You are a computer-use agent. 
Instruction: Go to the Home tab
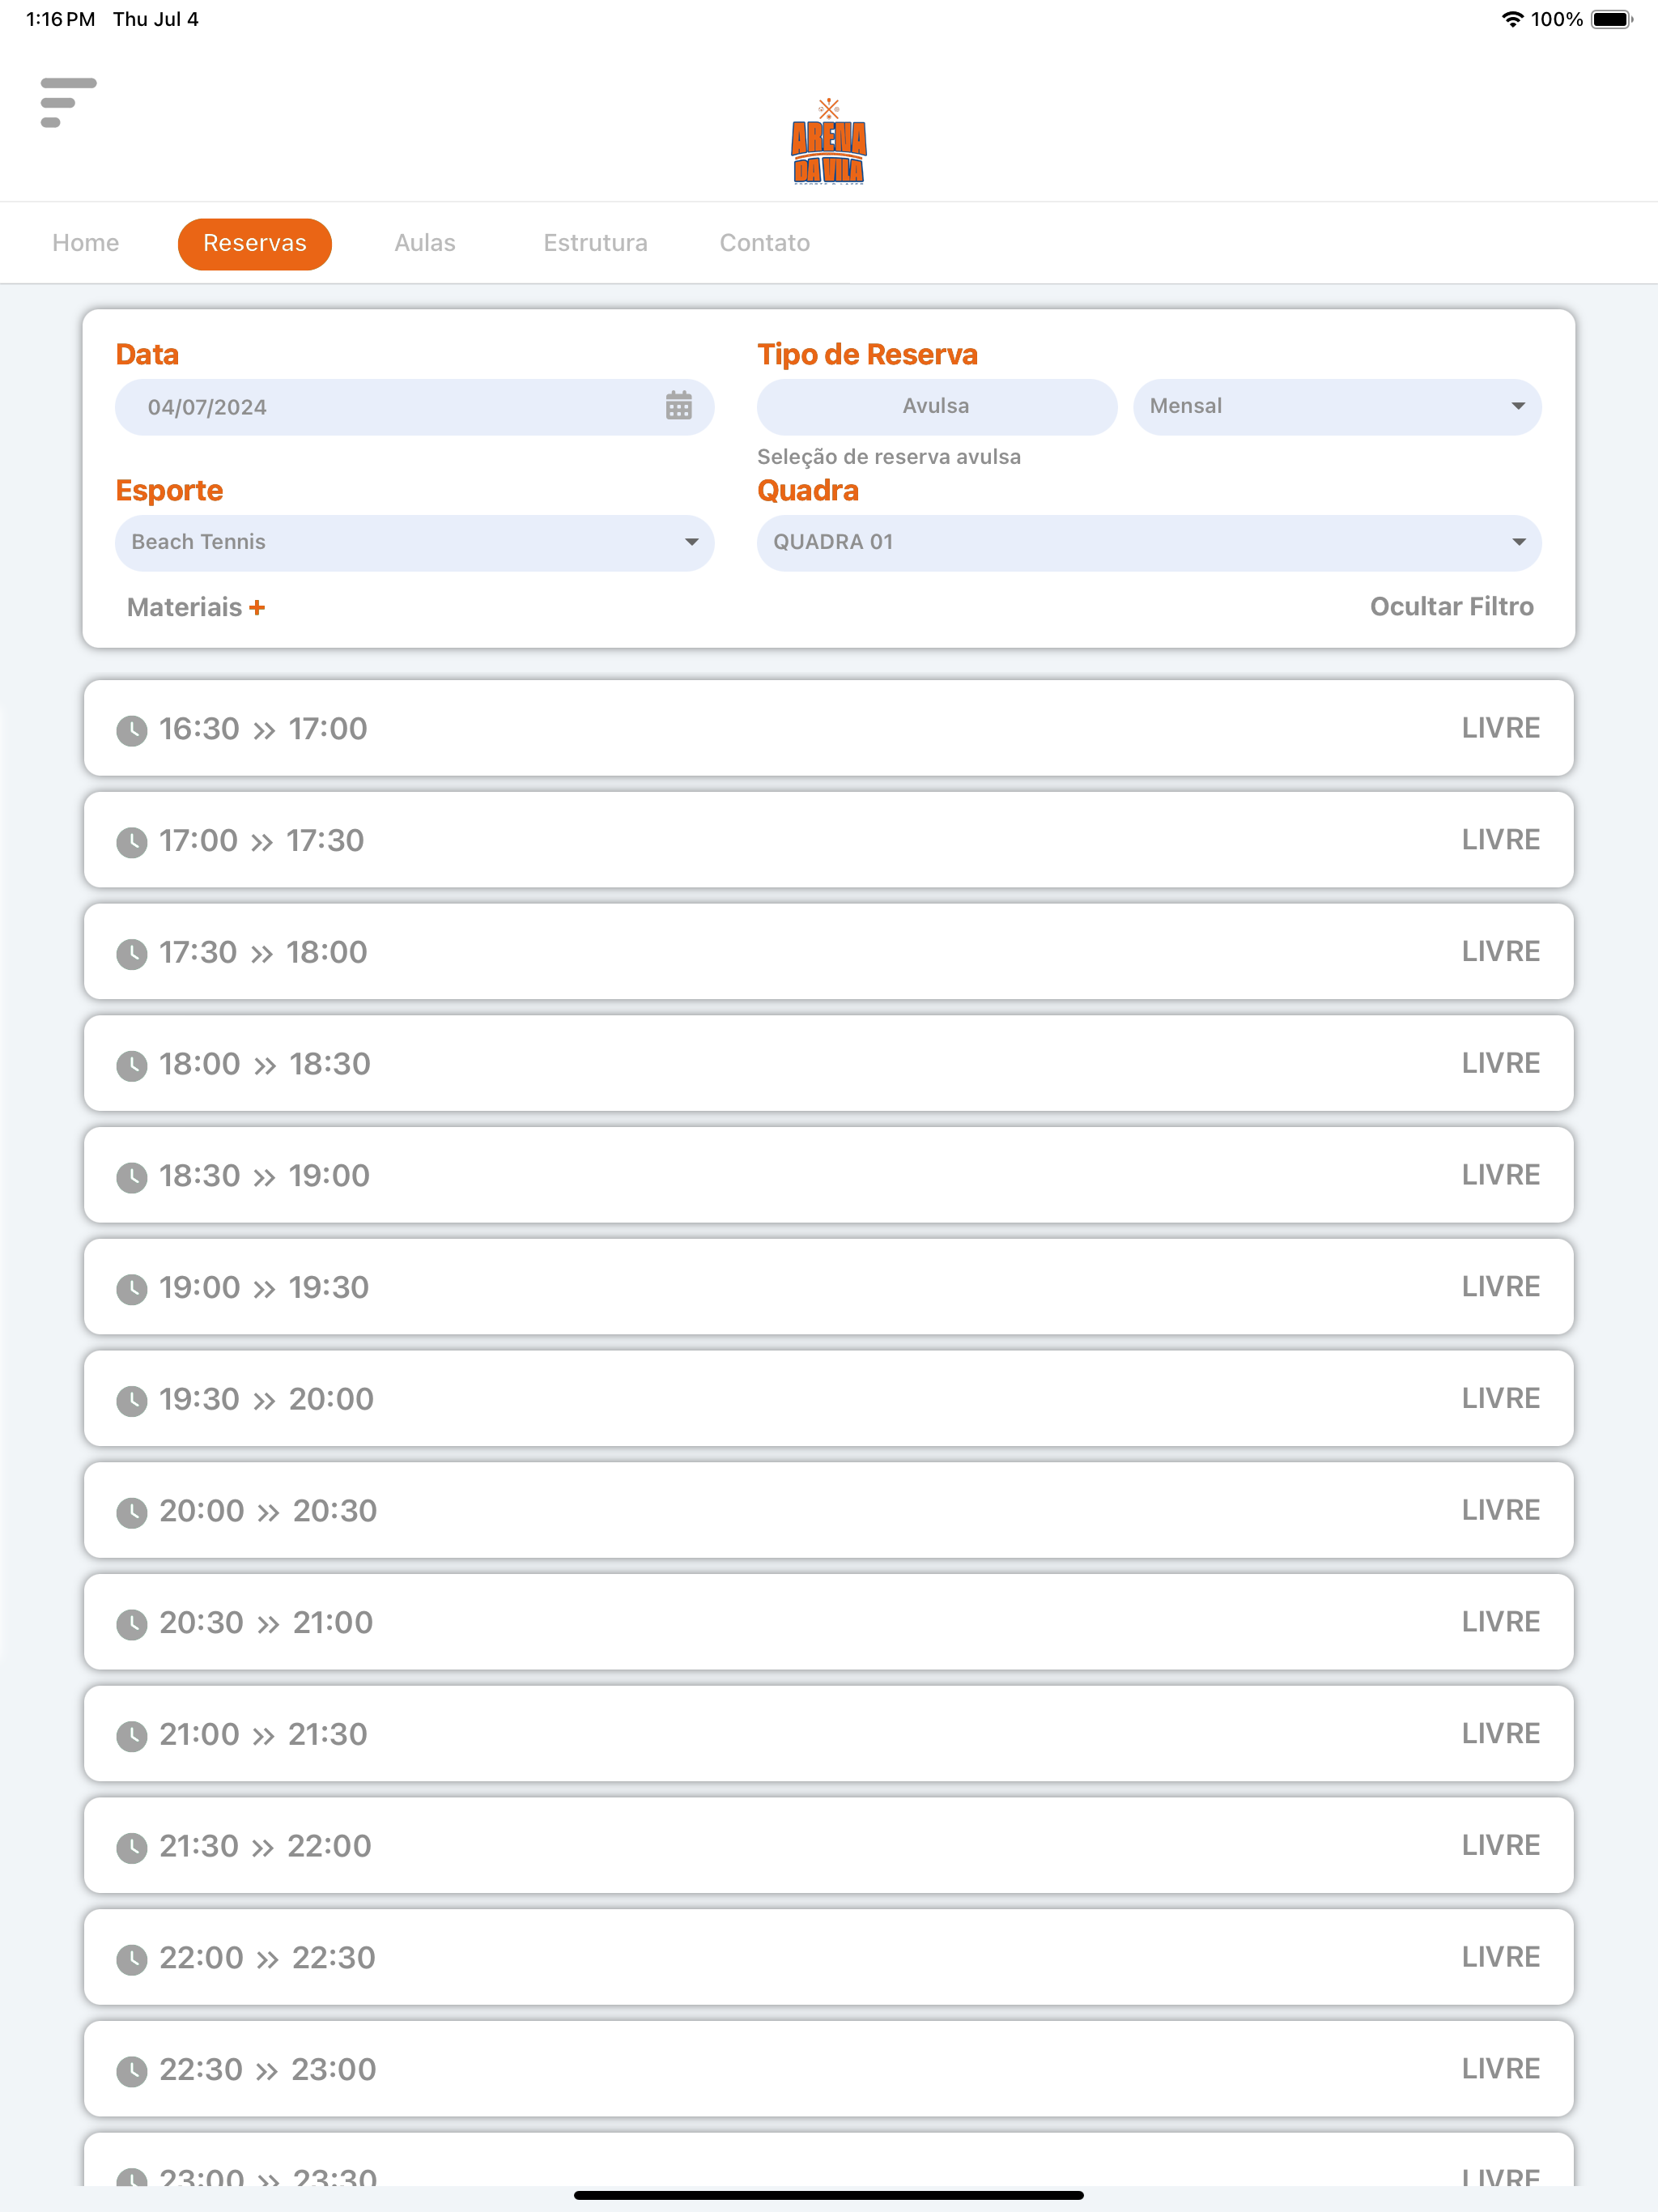(x=86, y=243)
